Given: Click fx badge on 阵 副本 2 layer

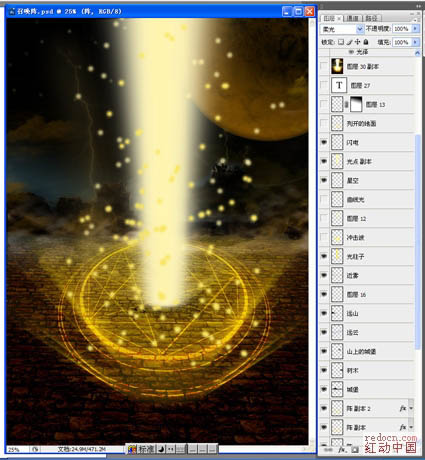Looking at the screenshot, I should pyautogui.click(x=403, y=408).
